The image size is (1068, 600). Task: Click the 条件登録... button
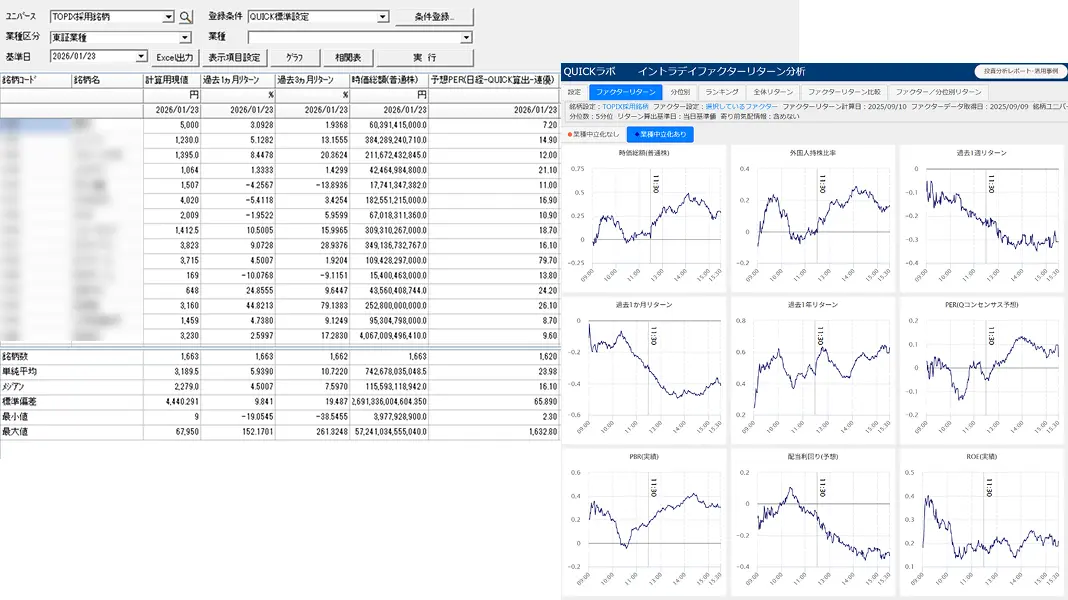click(x=434, y=16)
